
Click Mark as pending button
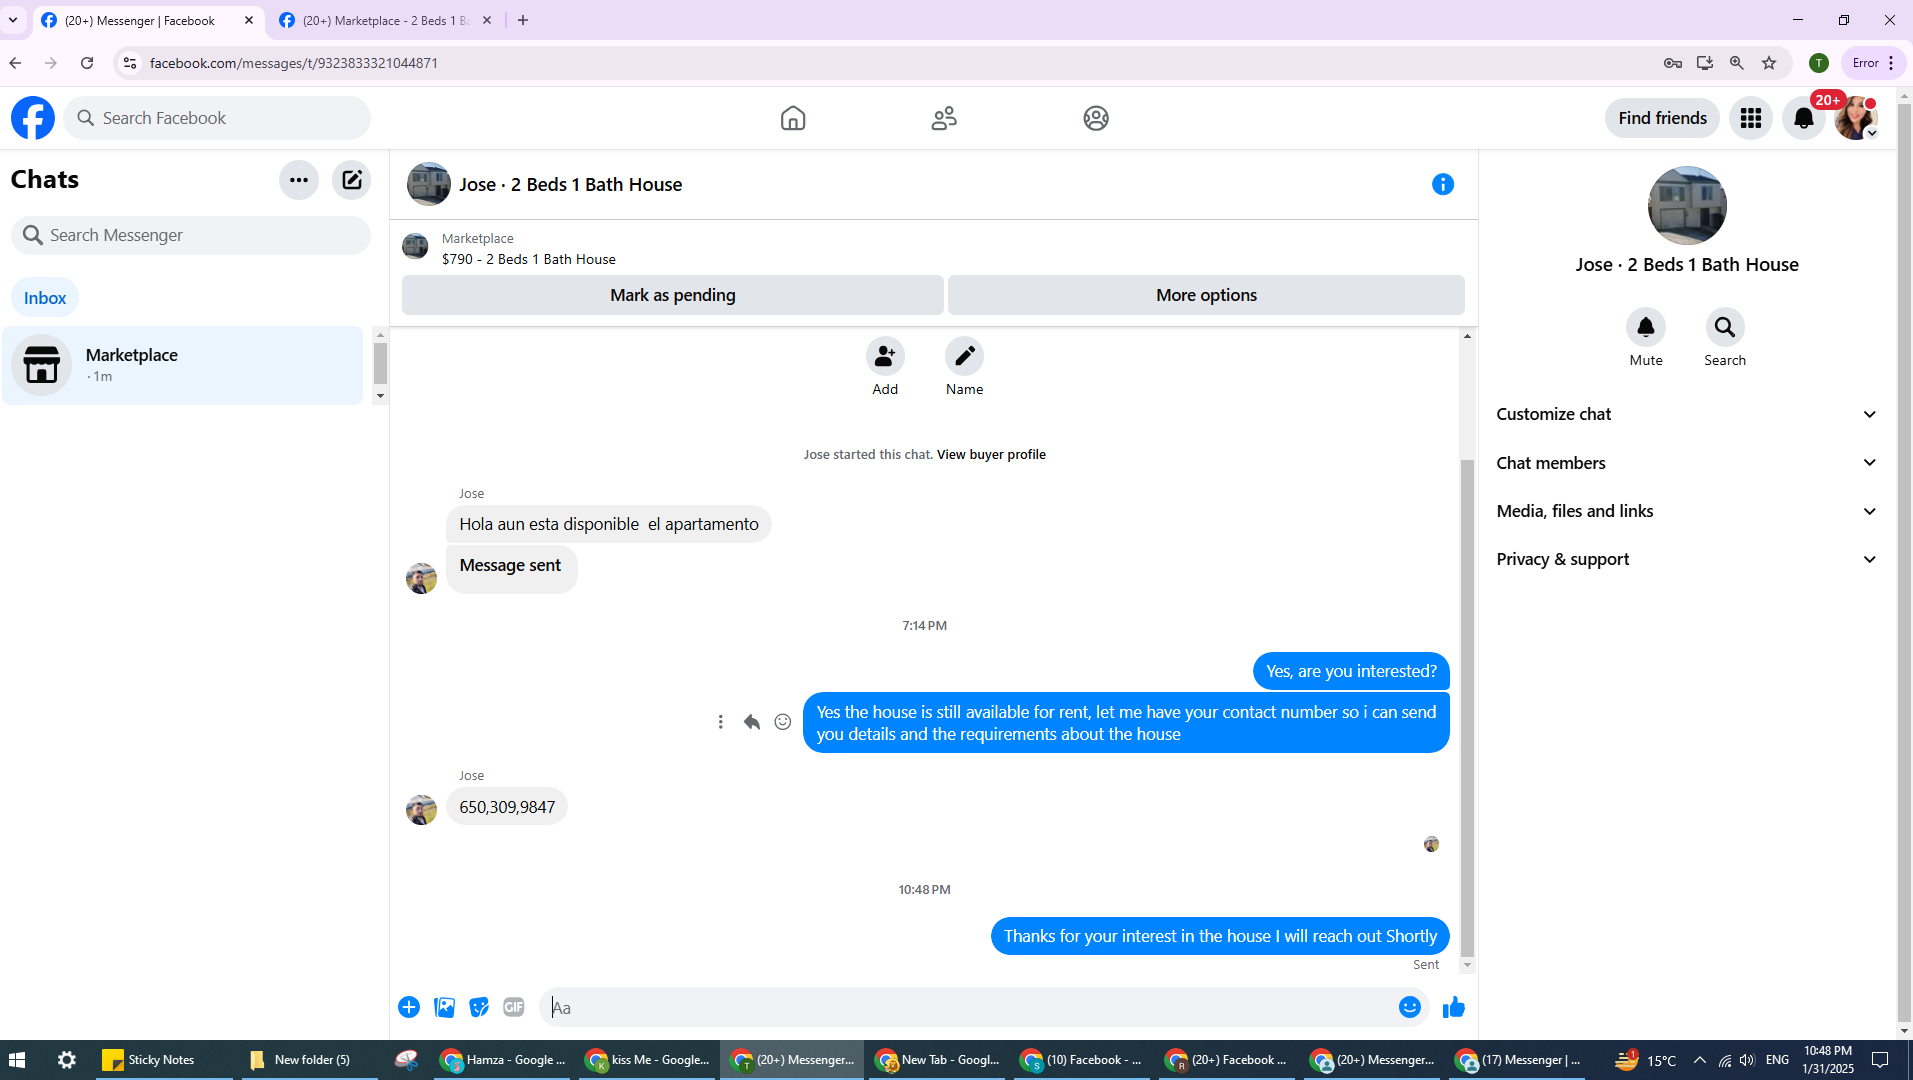(x=673, y=295)
